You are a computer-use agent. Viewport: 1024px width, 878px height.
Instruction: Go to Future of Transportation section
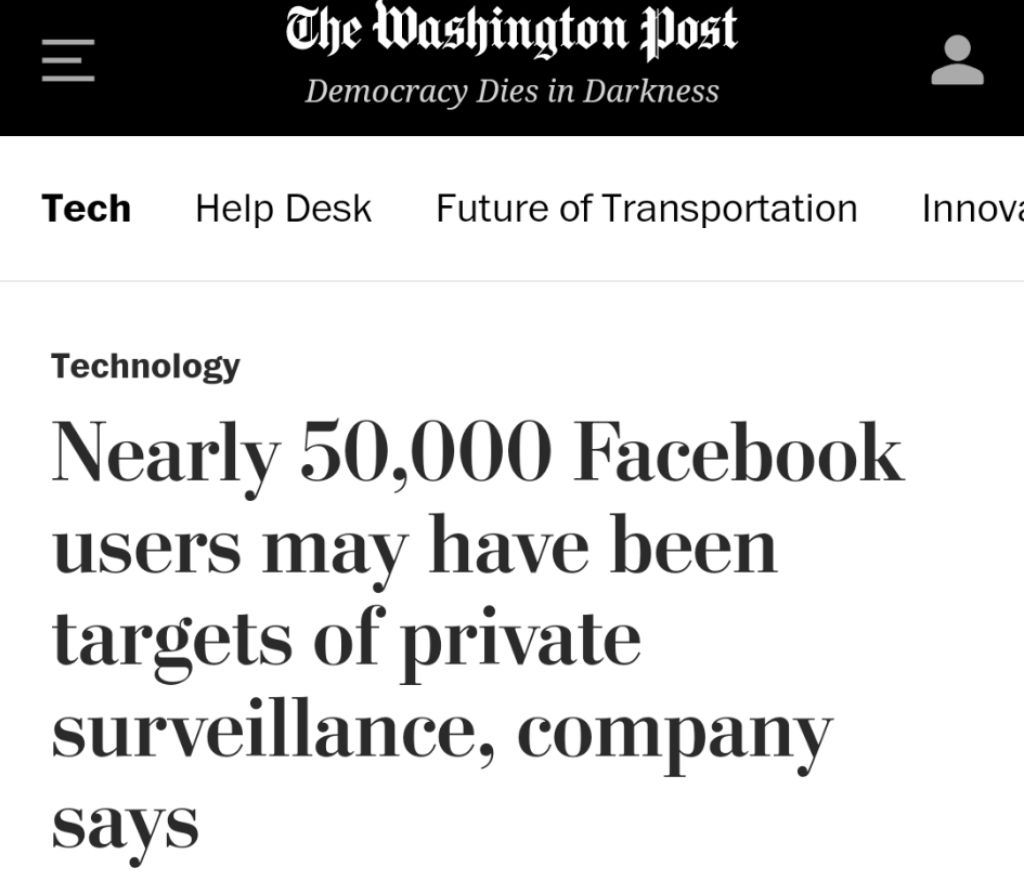point(646,209)
